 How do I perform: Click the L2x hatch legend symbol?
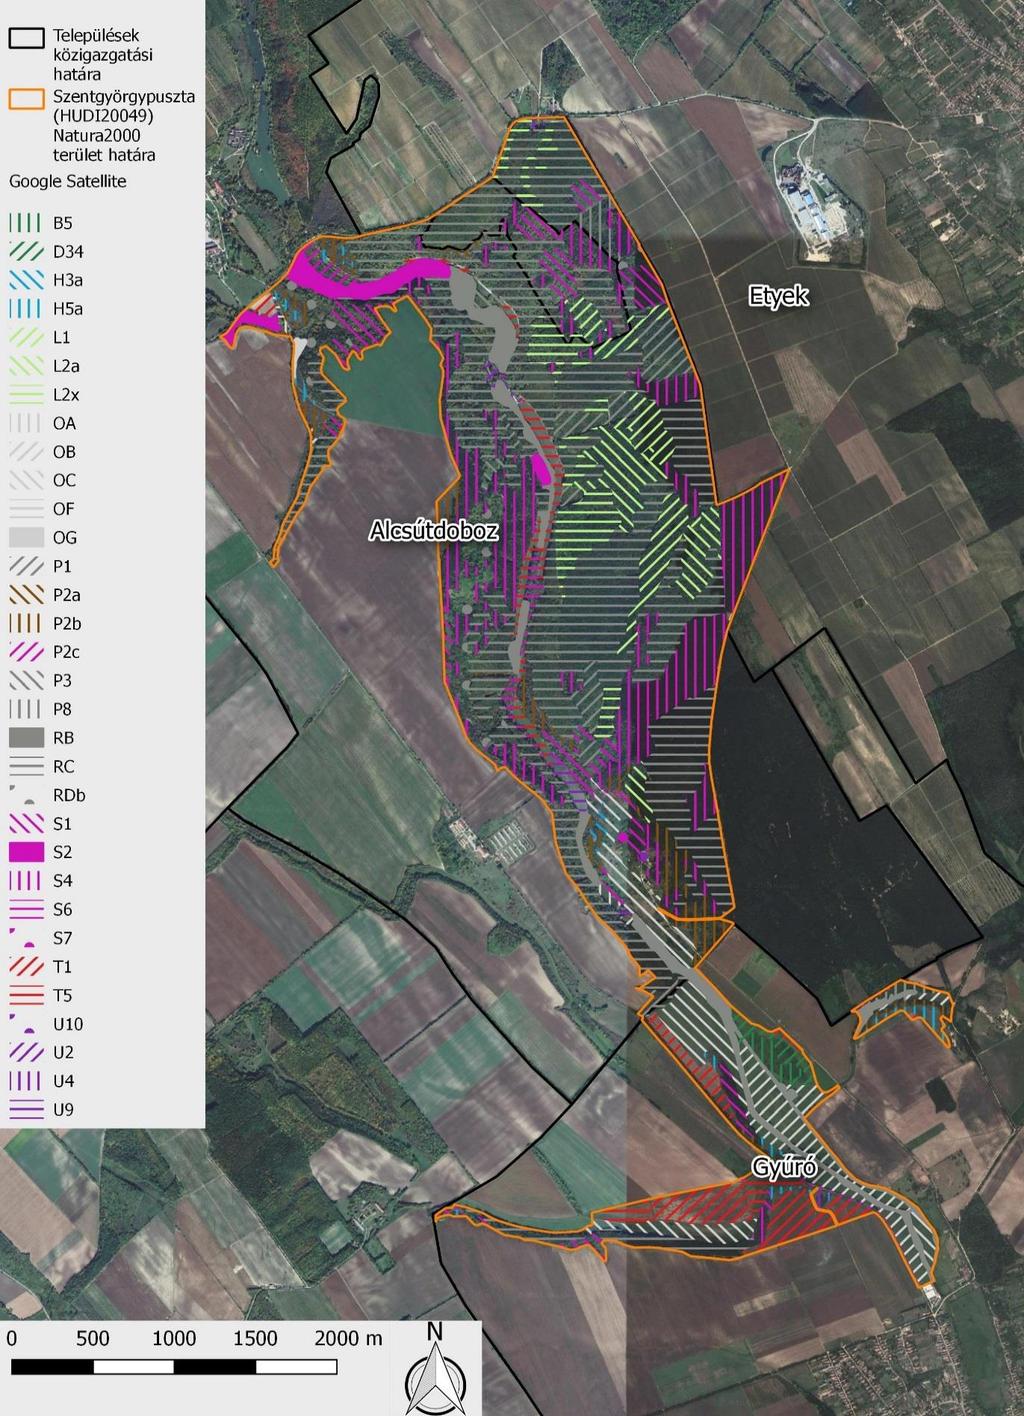26,395
